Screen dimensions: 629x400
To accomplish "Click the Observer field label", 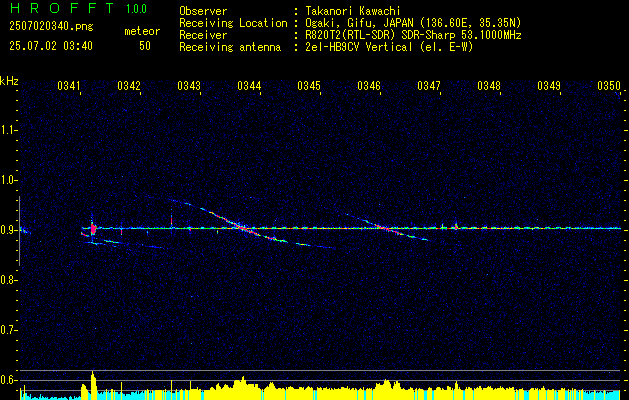I will coord(203,11).
